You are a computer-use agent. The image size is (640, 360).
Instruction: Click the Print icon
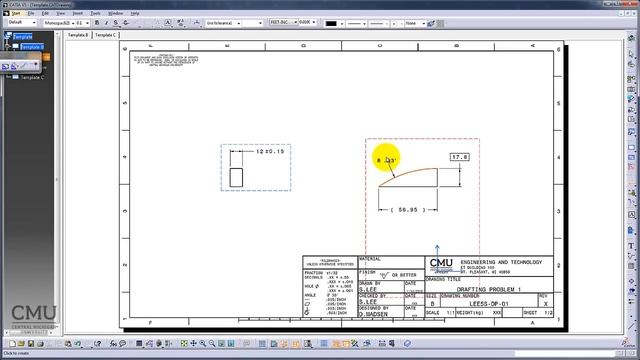click(x=40, y=344)
